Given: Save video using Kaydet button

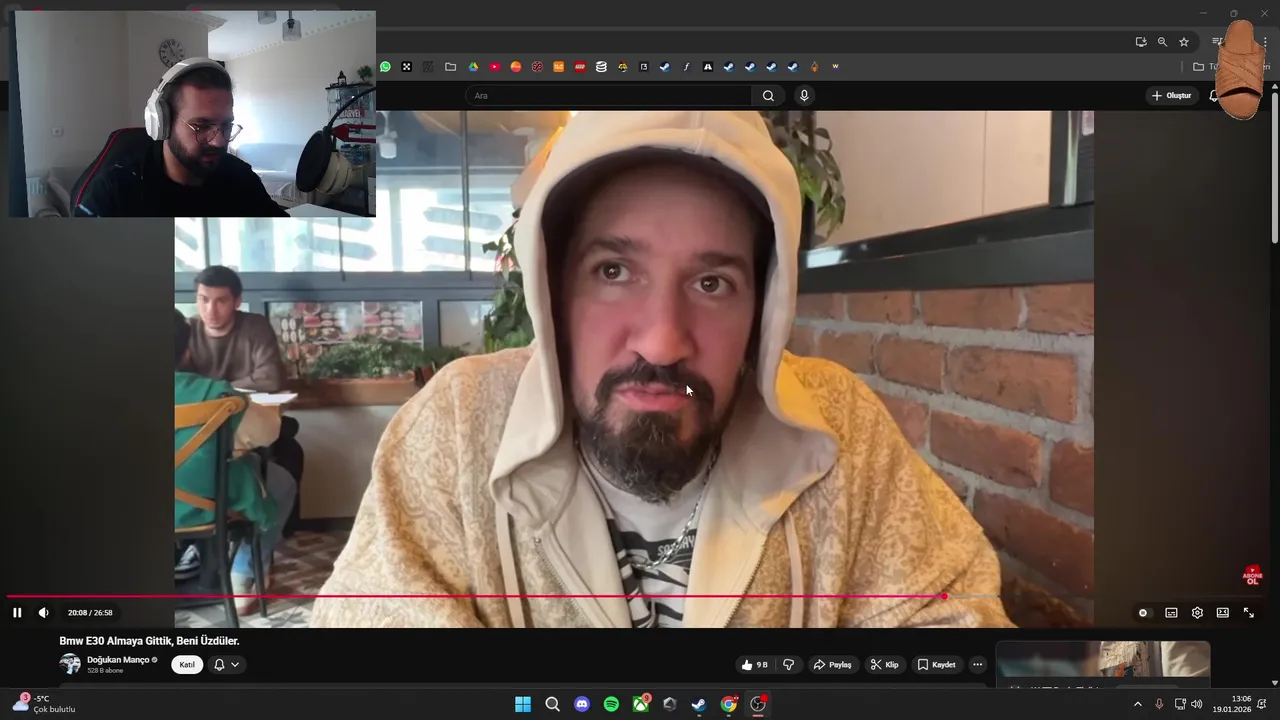Looking at the screenshot, I should pos(937,665).
